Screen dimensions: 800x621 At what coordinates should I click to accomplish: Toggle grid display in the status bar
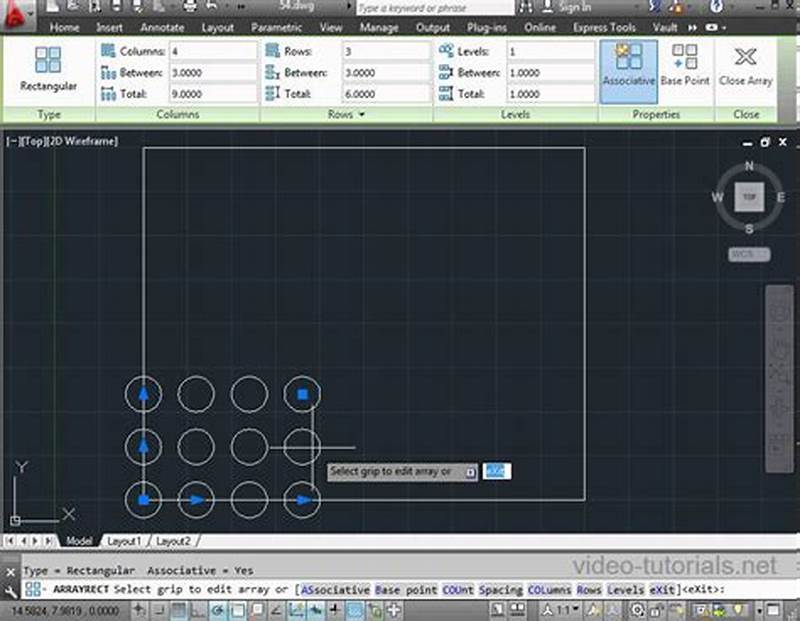click(178, 609)
